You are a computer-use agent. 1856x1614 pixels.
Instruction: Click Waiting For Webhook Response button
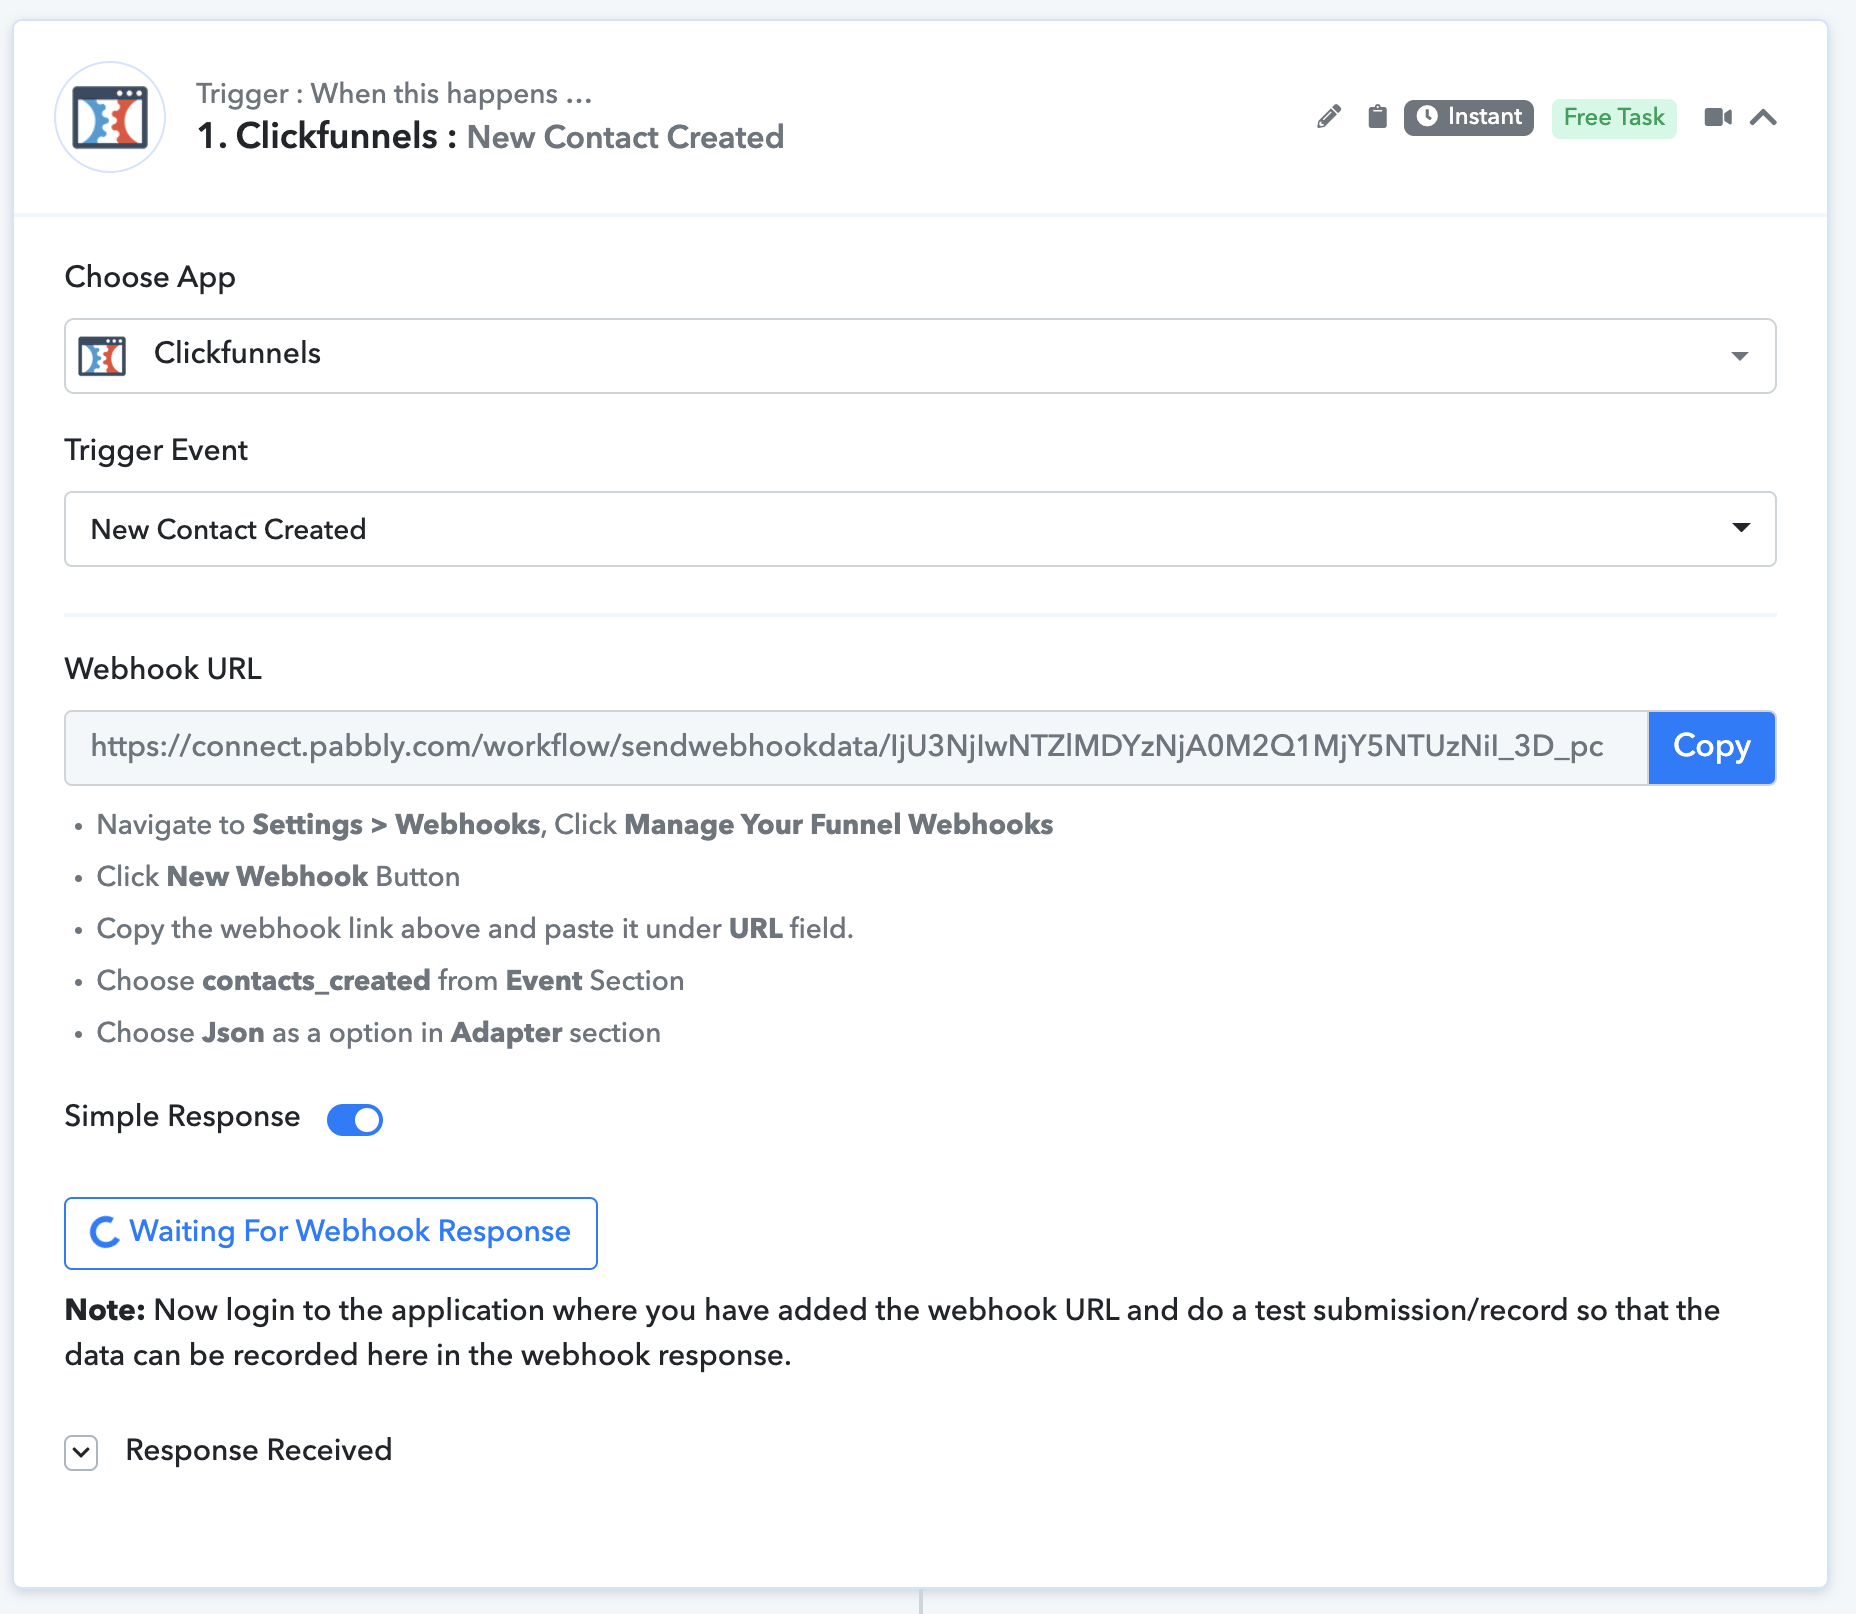[331, 1233]
